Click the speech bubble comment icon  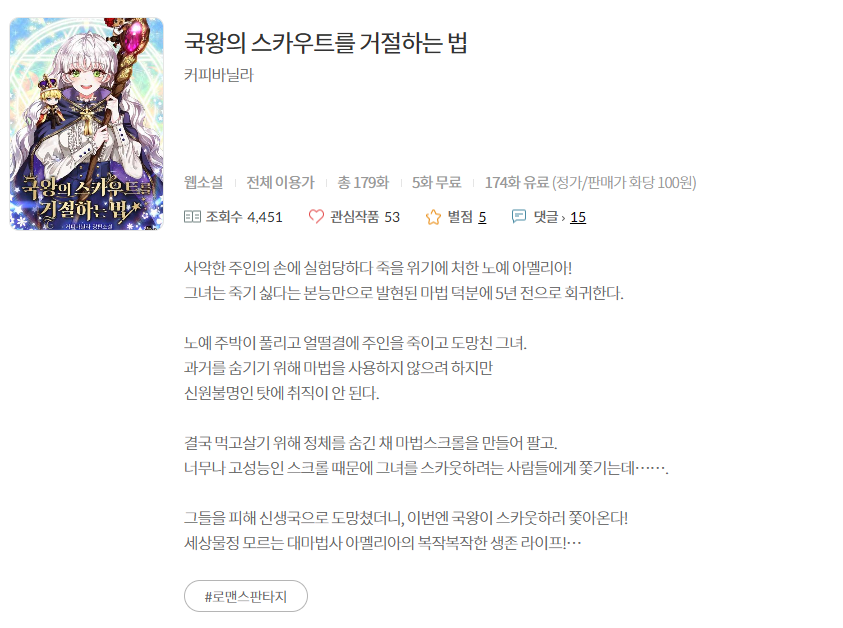(x=519, y=217)
